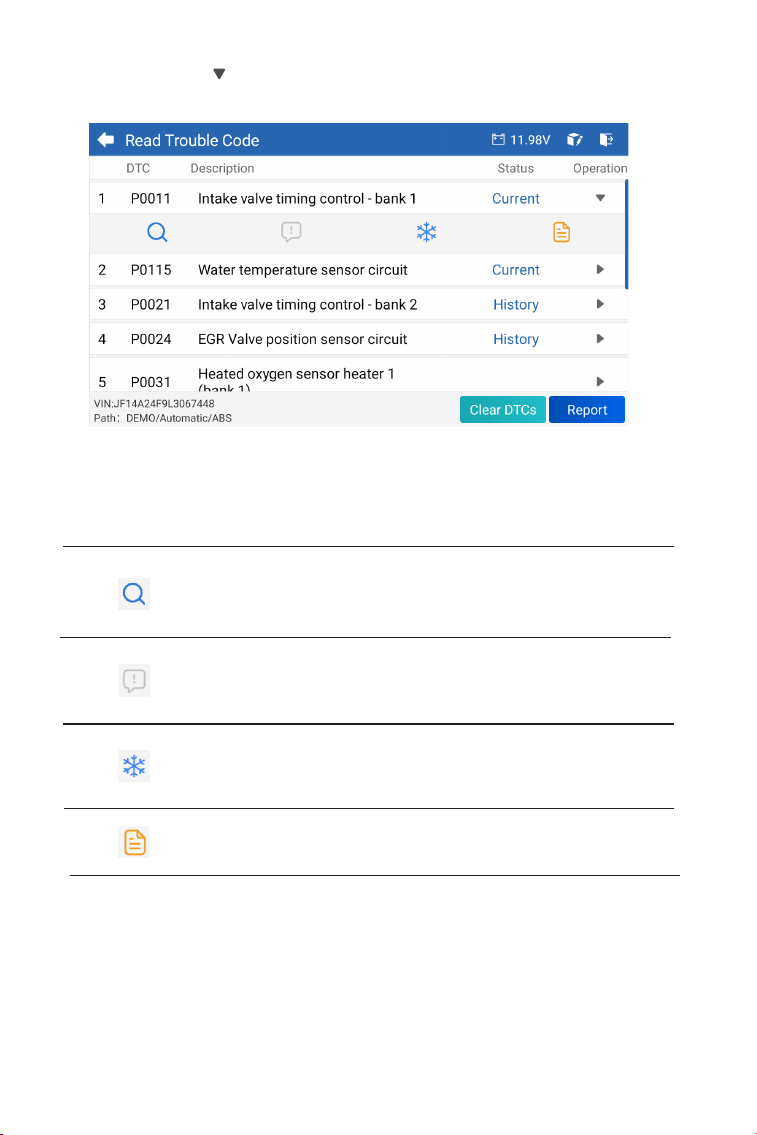Click the battery voltage icon
Viewport: 757px width, 1135px height.
point(498,140)
